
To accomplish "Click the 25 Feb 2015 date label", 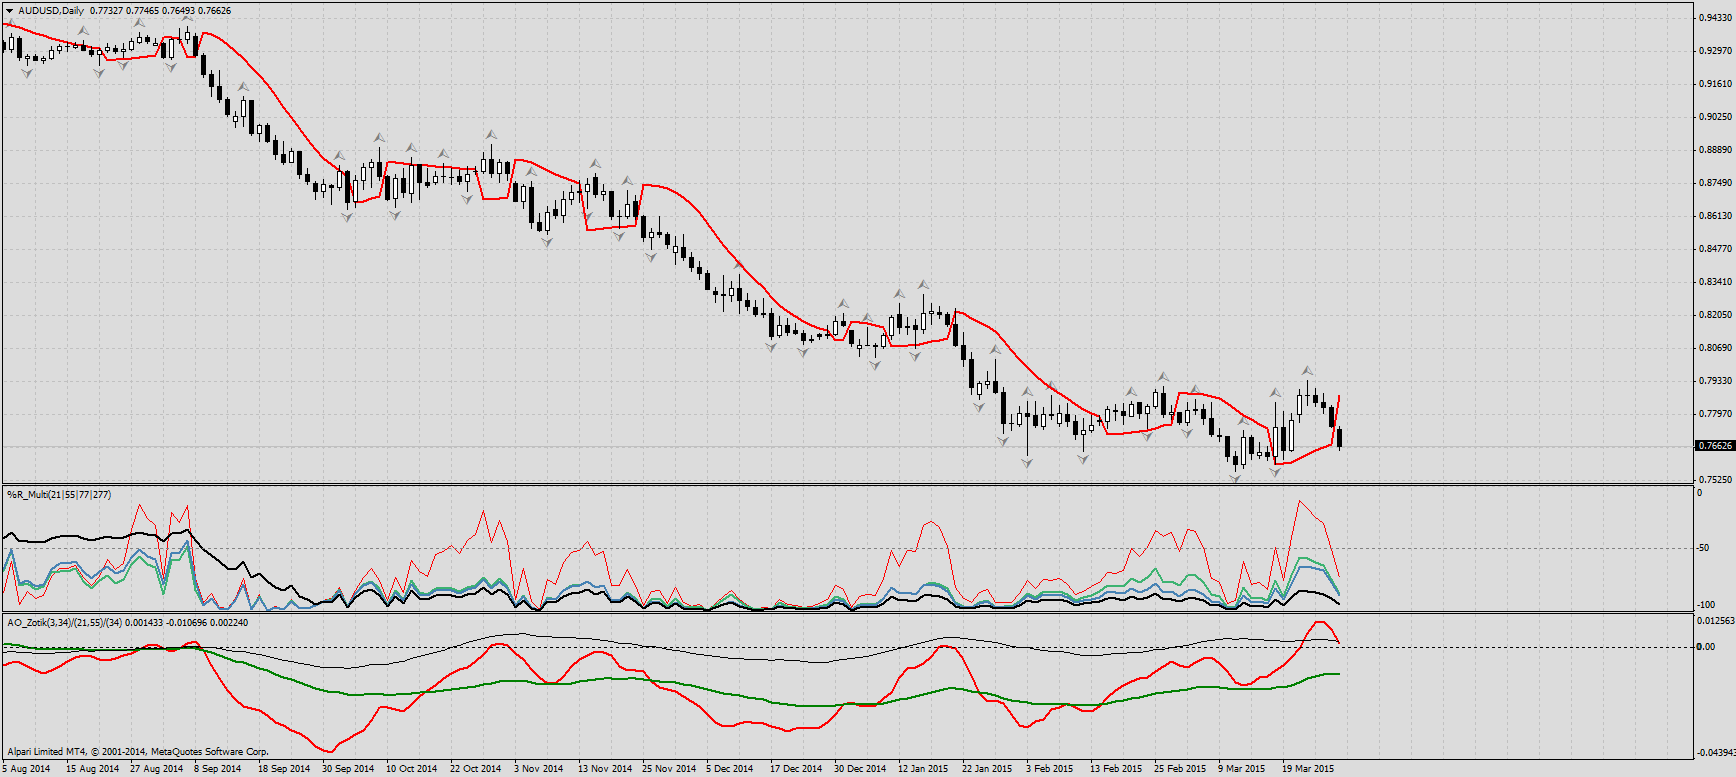I will (x=1180, y=769).
